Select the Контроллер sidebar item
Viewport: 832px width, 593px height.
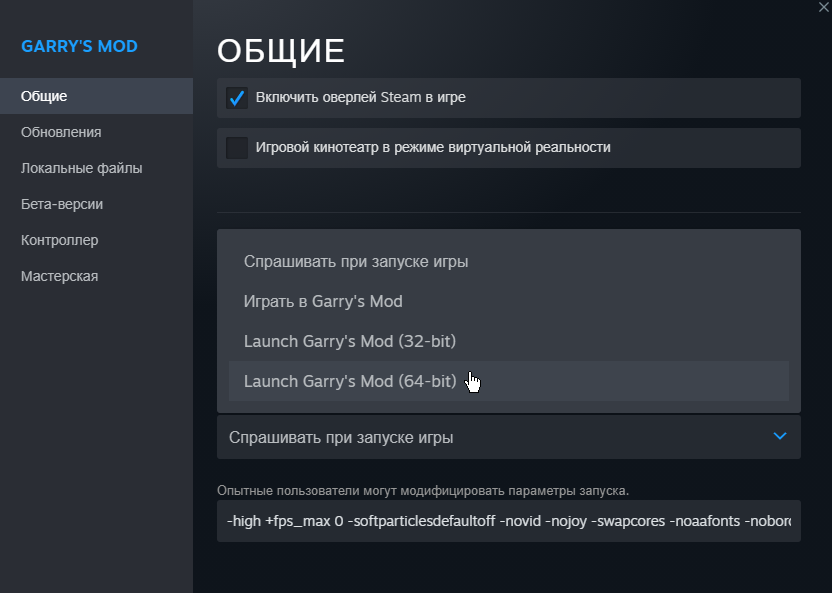96,240
